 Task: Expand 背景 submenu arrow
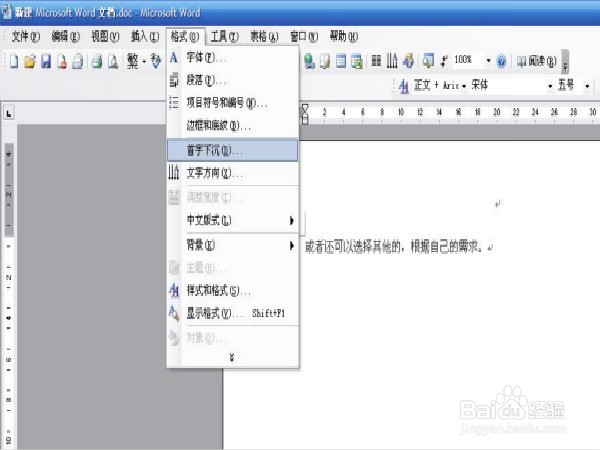click(292, 246)
